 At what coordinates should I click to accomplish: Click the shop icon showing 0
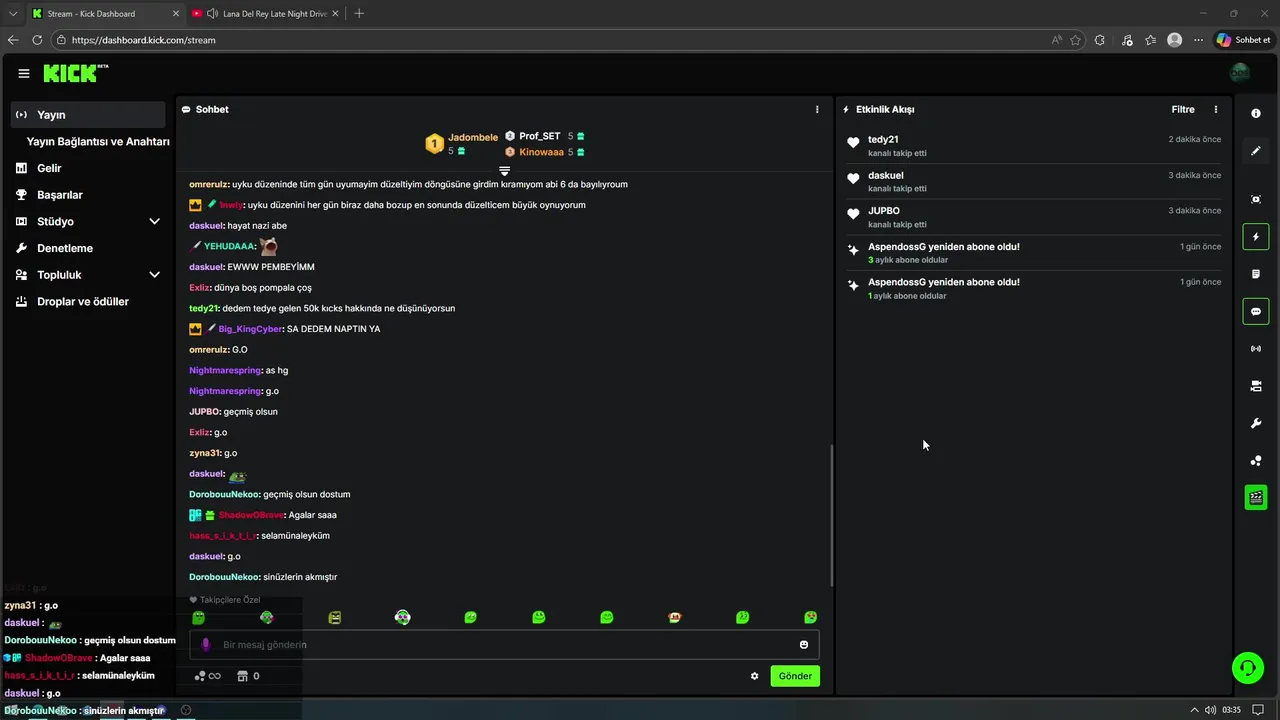coord(248,676)
